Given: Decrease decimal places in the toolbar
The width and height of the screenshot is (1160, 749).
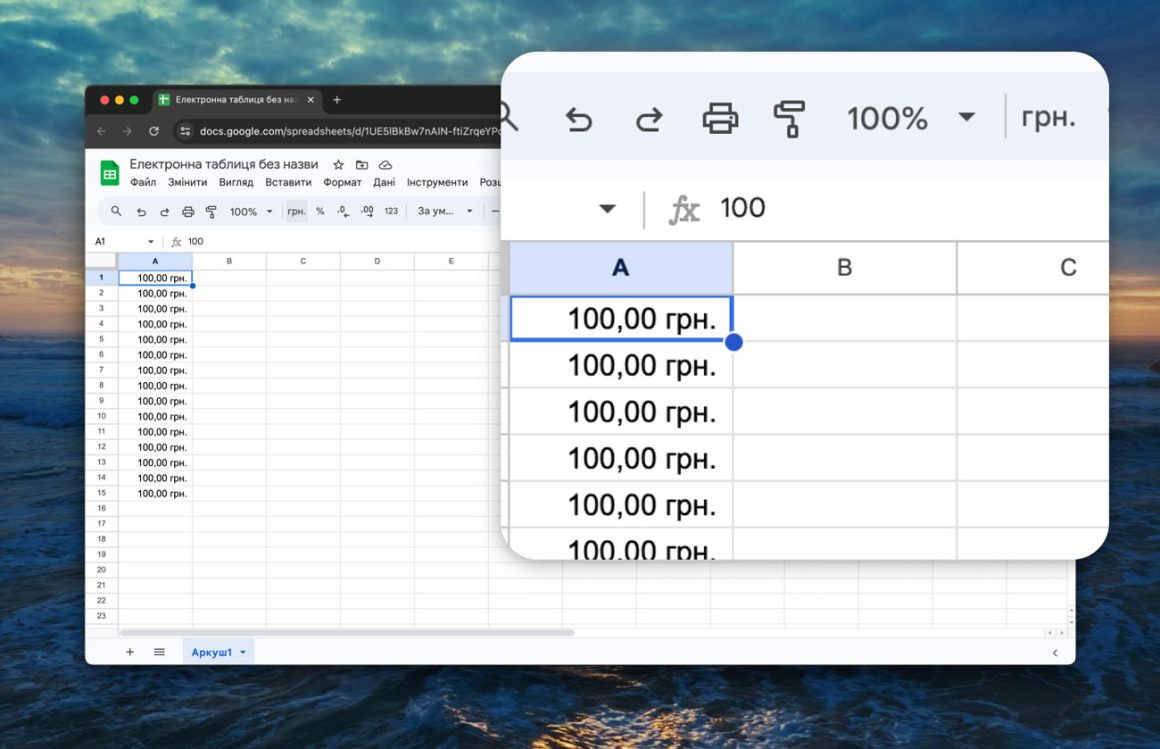Looking at the screenshot, I should (343, 211).
